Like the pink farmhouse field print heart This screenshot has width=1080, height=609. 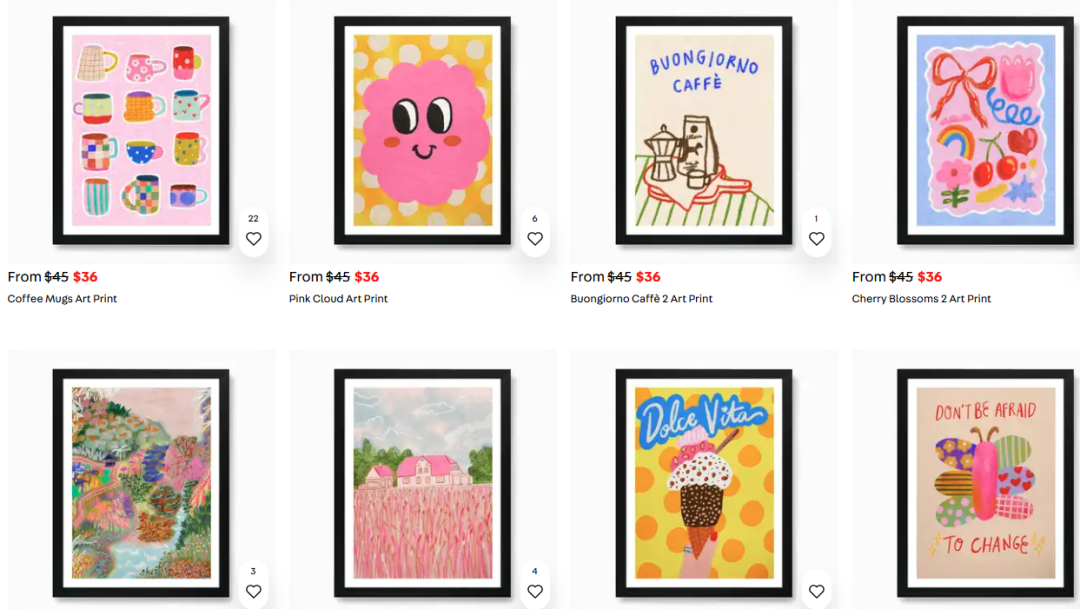[535, 591]
